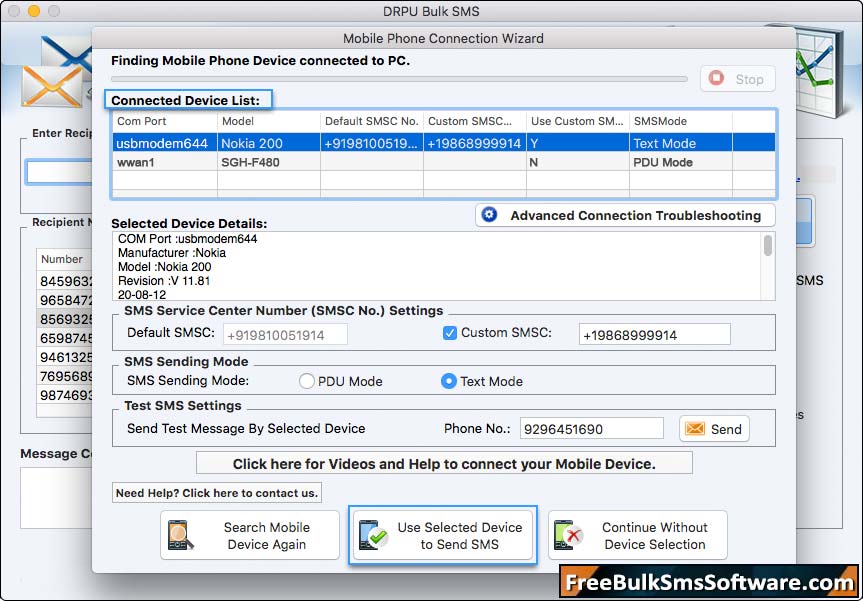Select the wwan1 device row
Image resolution: width=863 pixels, height=601 pixels.
pos(444,162)
